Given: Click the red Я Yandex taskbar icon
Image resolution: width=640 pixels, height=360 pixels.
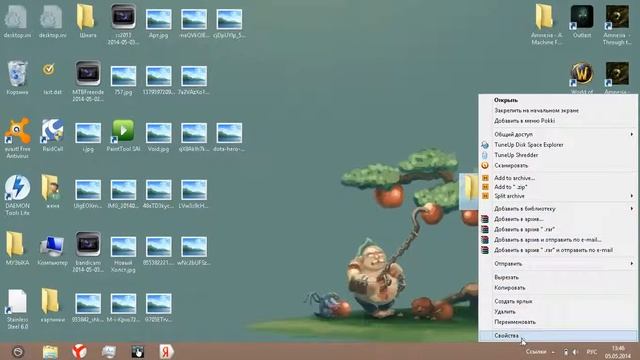Looking at the screenshot, I should [x=166, y=351].
